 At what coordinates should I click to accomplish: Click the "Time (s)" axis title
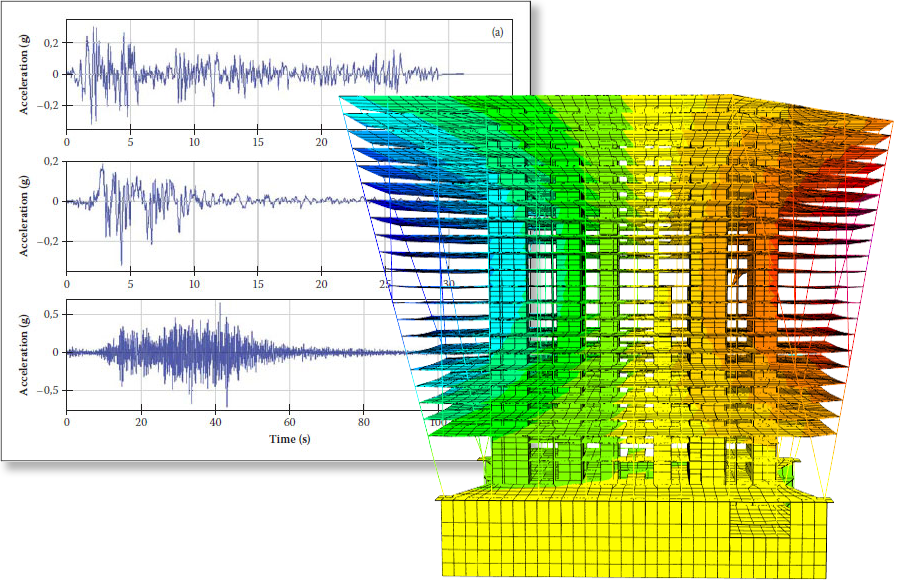pos(290,439)
